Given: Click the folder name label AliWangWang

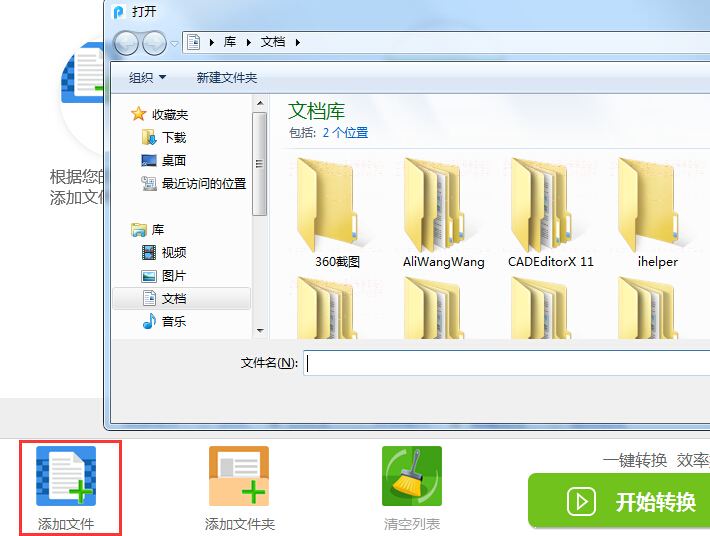Looking at the screenshot, I should point(443,262).
